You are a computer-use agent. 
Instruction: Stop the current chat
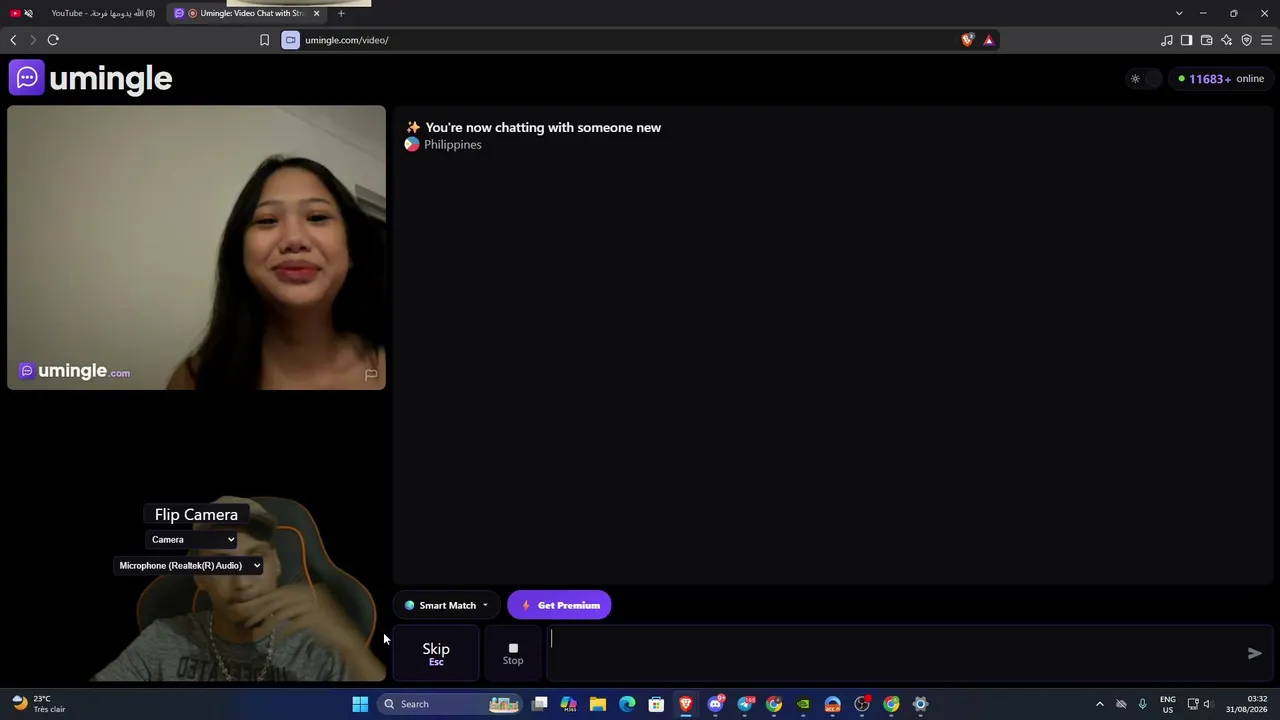(513, 653)
